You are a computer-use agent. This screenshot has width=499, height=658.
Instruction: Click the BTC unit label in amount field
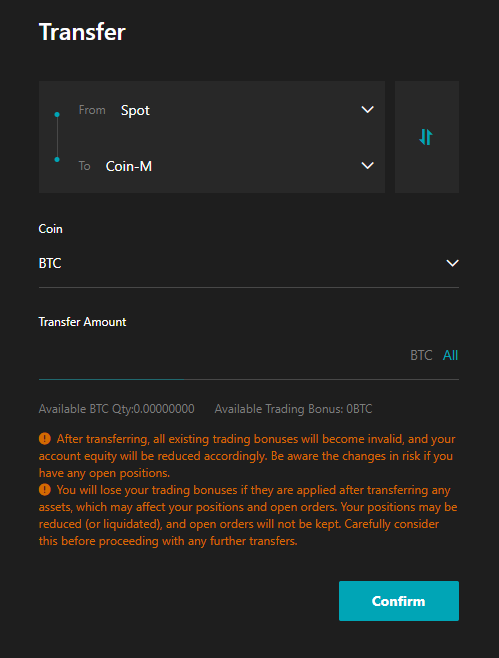point(421,355)
